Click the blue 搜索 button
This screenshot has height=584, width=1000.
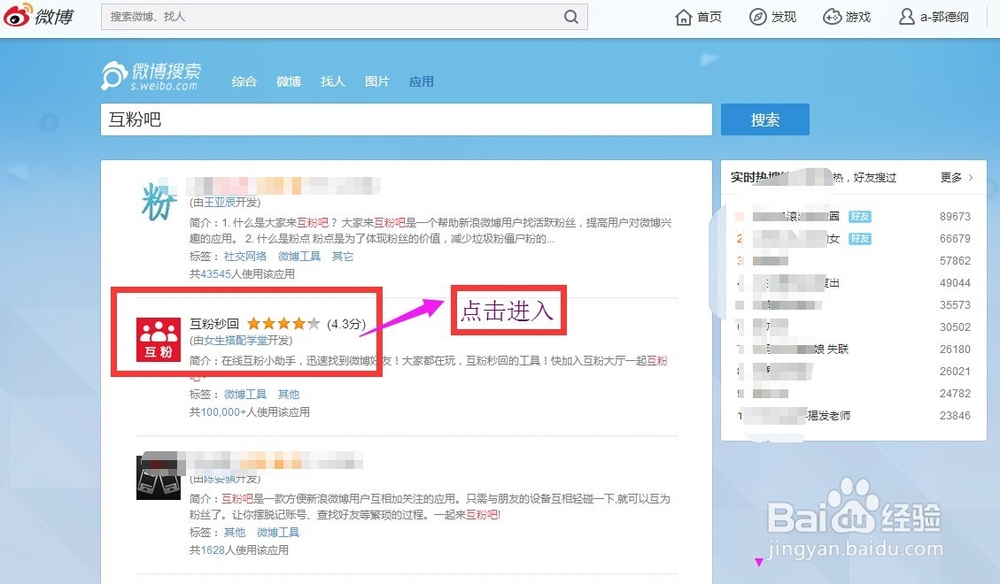click(765, 119)
